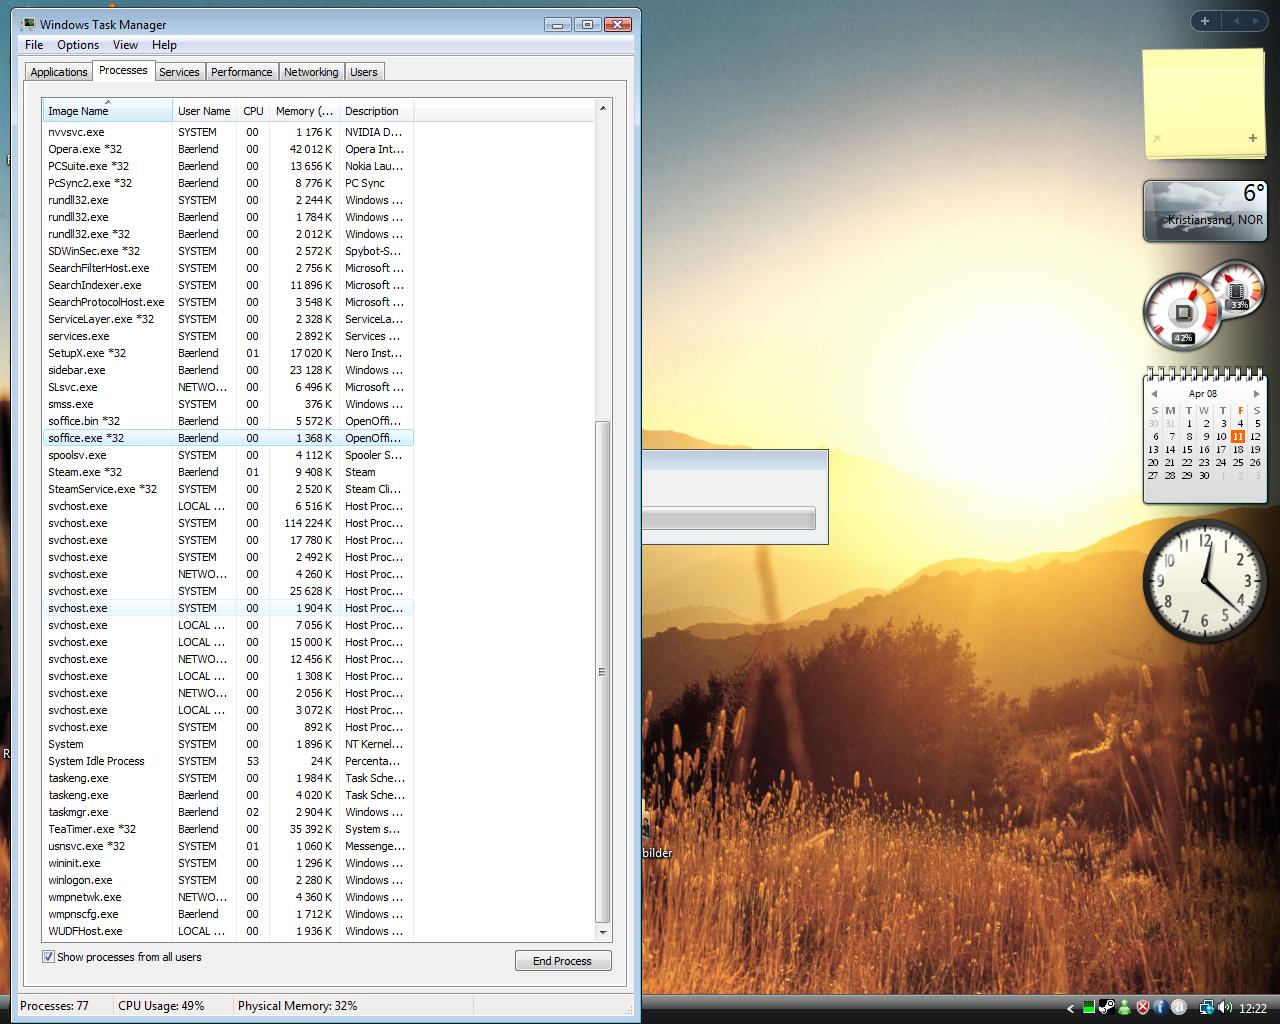The width and height of the screenshot is (1280, 1024).
Task: Click the process list scroll up arrow
Action: coord(602,108)
